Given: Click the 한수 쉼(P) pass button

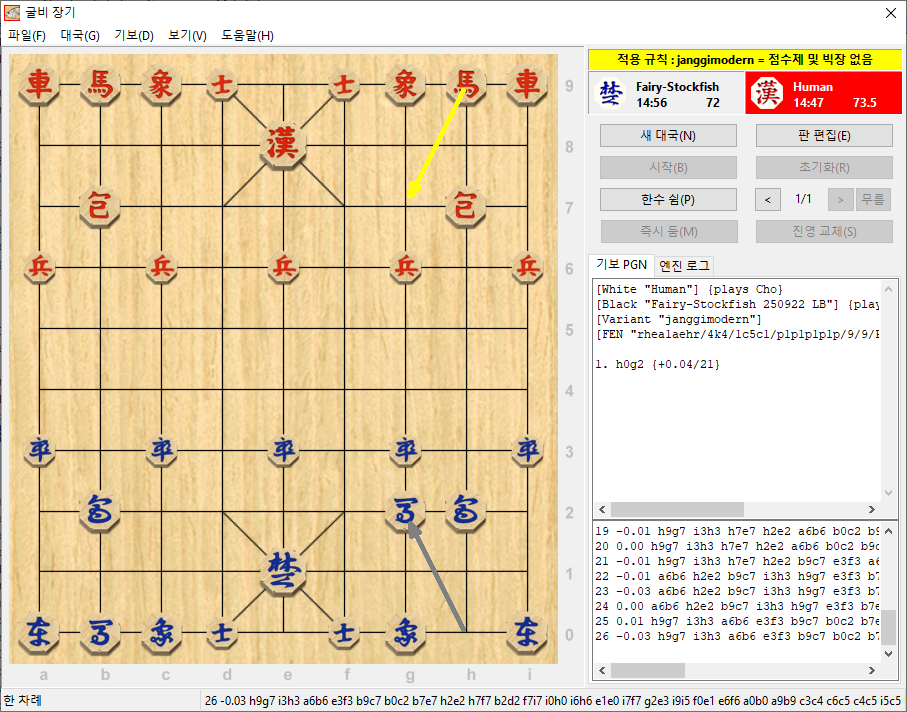Looking at the screenshot, I should tap(668, 200).
